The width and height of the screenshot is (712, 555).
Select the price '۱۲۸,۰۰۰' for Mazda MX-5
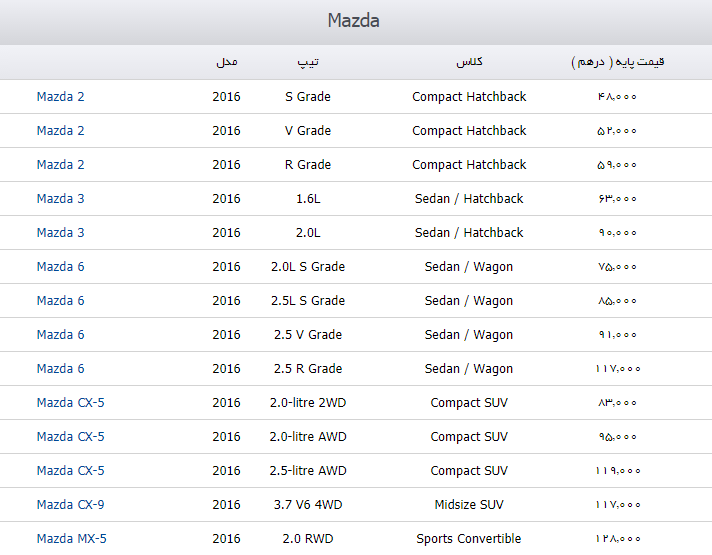618,539
